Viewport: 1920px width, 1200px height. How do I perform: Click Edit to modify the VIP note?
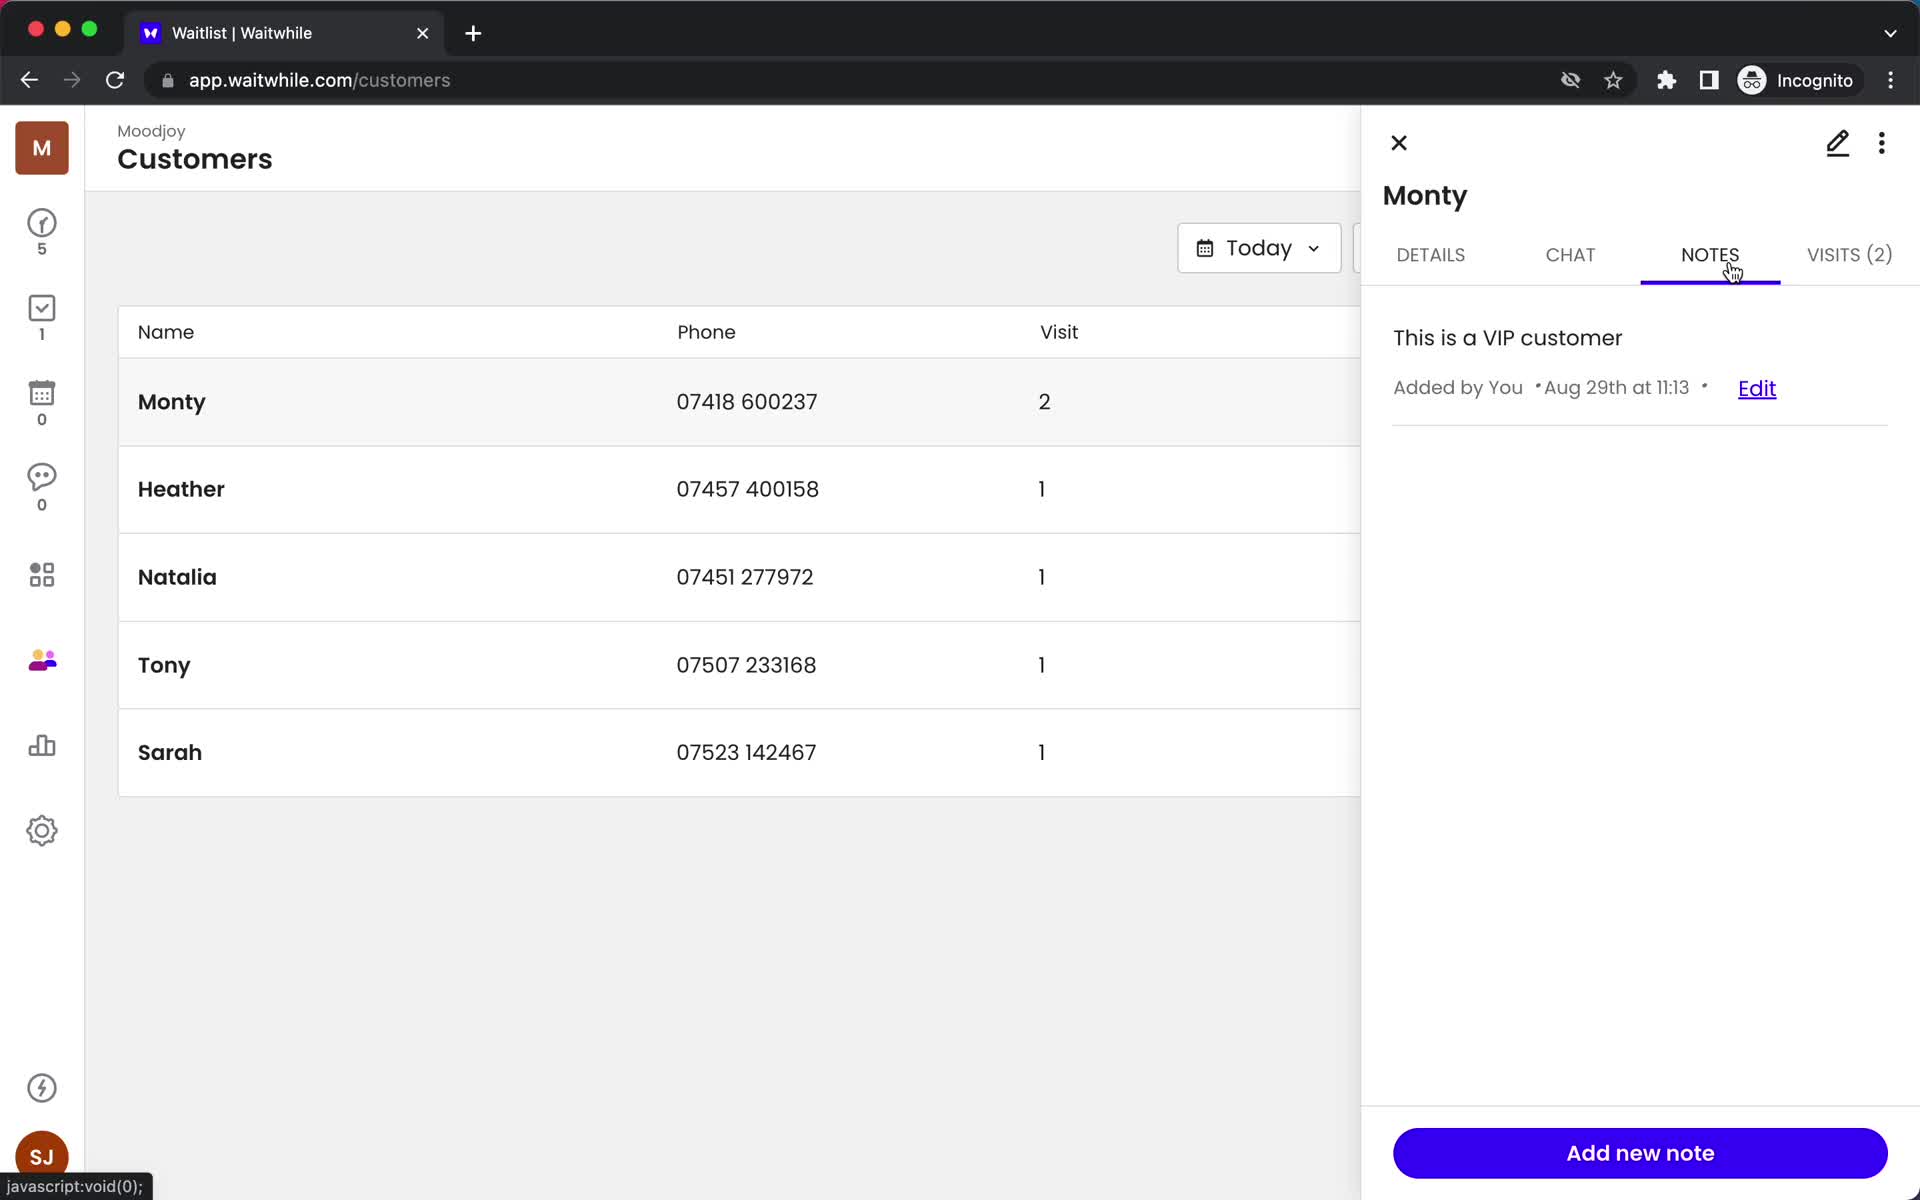[x=1756, y=387]
